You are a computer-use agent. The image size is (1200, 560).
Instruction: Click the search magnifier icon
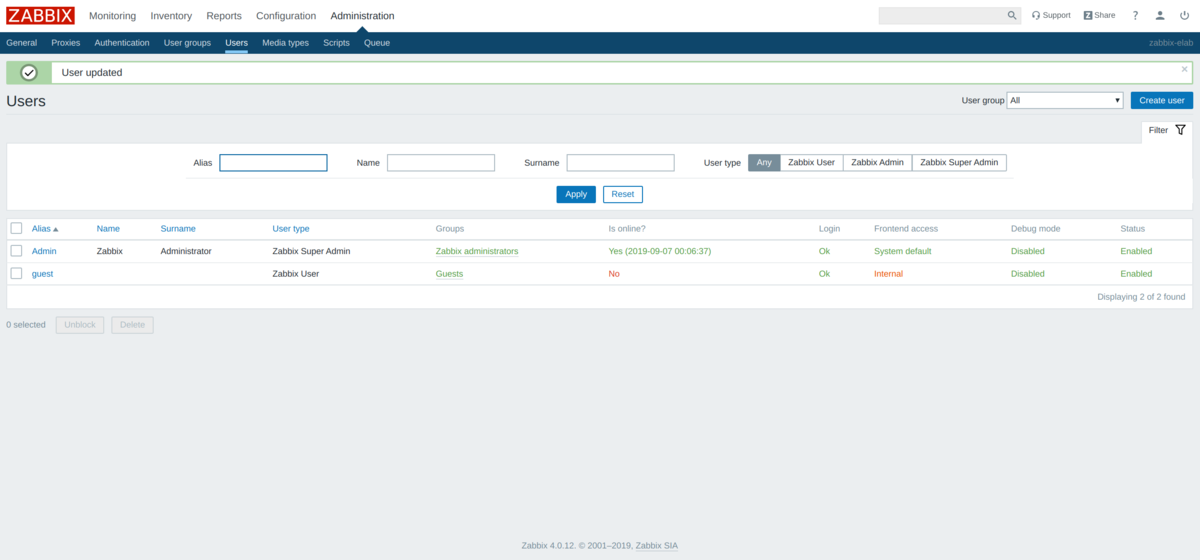pyautogui.click(x=1012, y=16)
